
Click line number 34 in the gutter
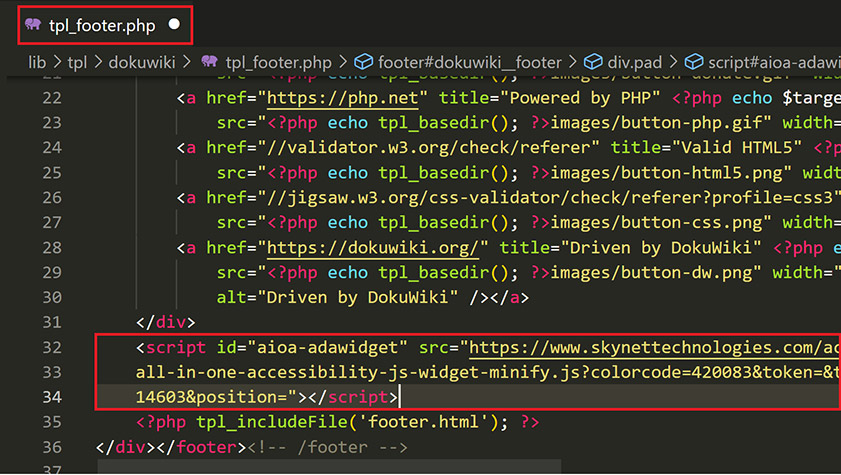click(x=50, y=397)
